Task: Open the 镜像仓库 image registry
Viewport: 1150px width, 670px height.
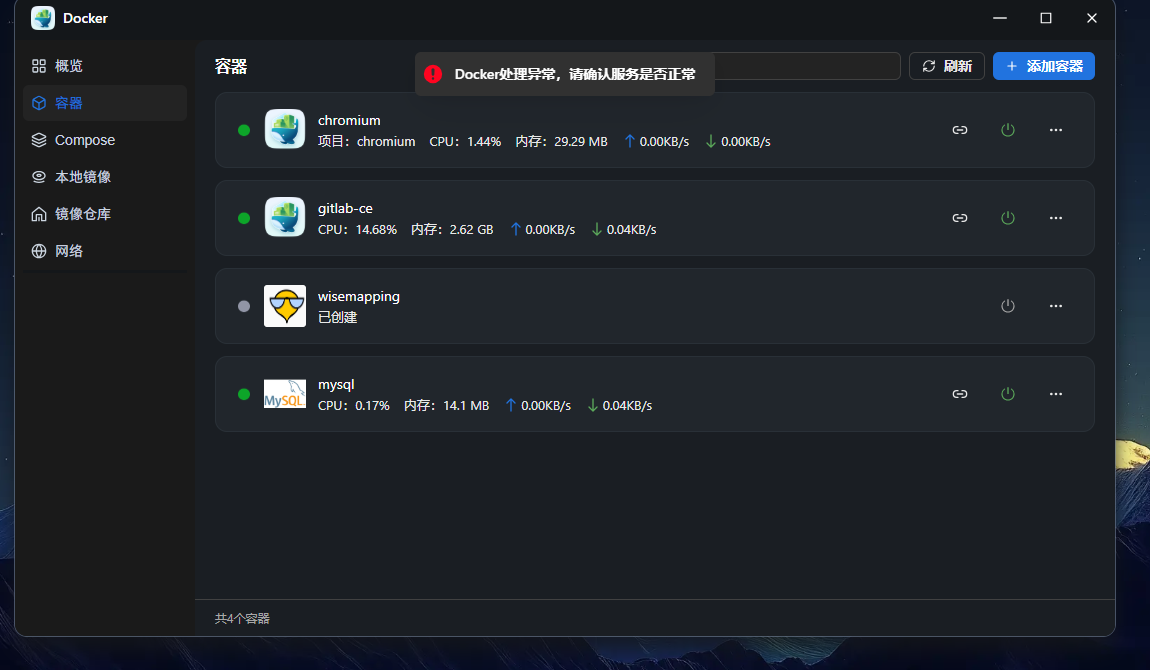Action: (x=105, y=214)
